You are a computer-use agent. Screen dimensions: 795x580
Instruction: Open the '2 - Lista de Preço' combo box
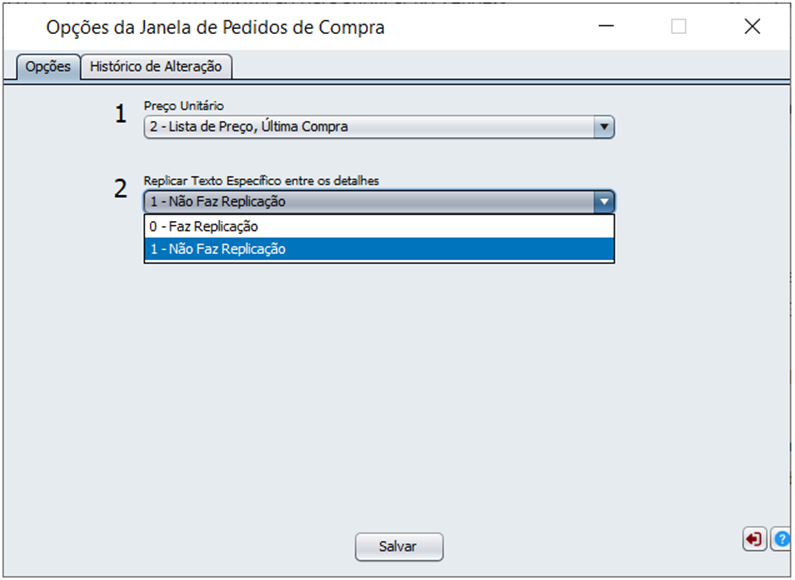click(x=379, y=127)
